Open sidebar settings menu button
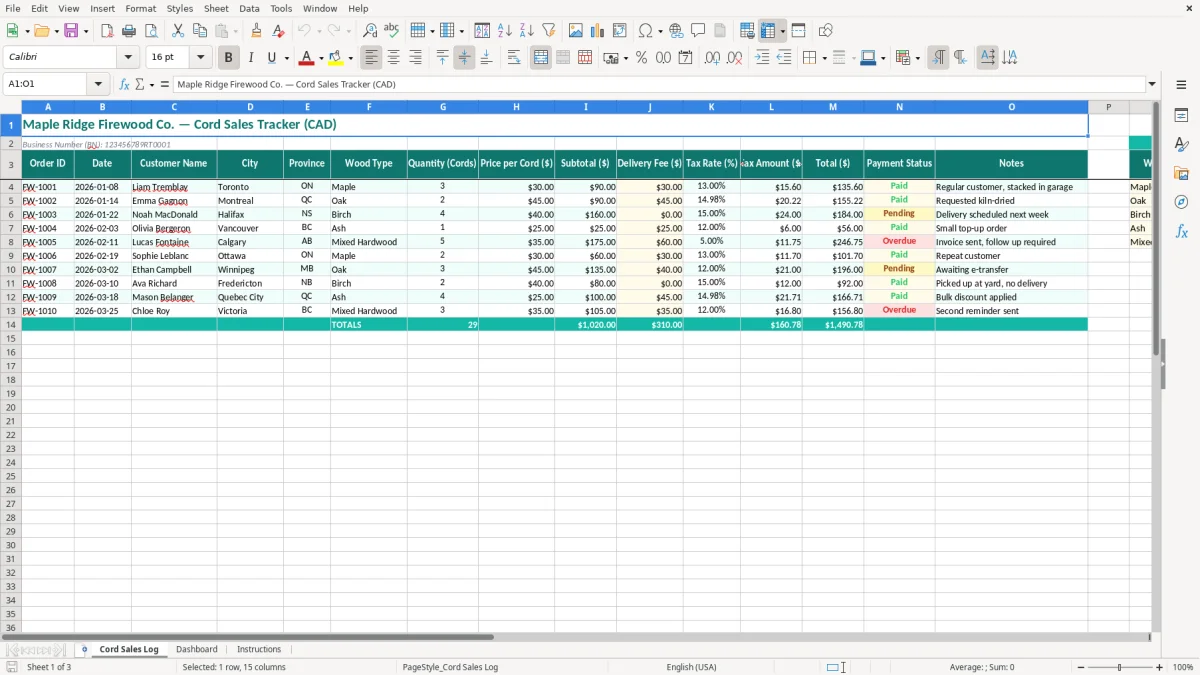This screenshot has height=675, width=1200. click(1181, 84)
